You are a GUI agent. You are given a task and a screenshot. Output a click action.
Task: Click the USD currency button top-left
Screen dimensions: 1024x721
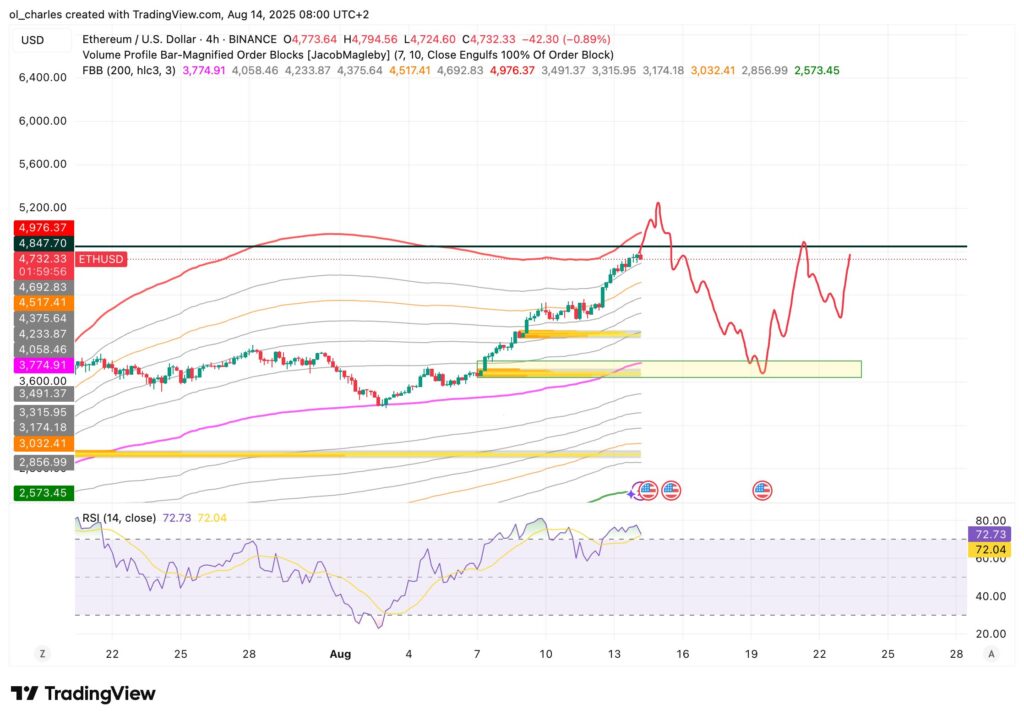30,39
